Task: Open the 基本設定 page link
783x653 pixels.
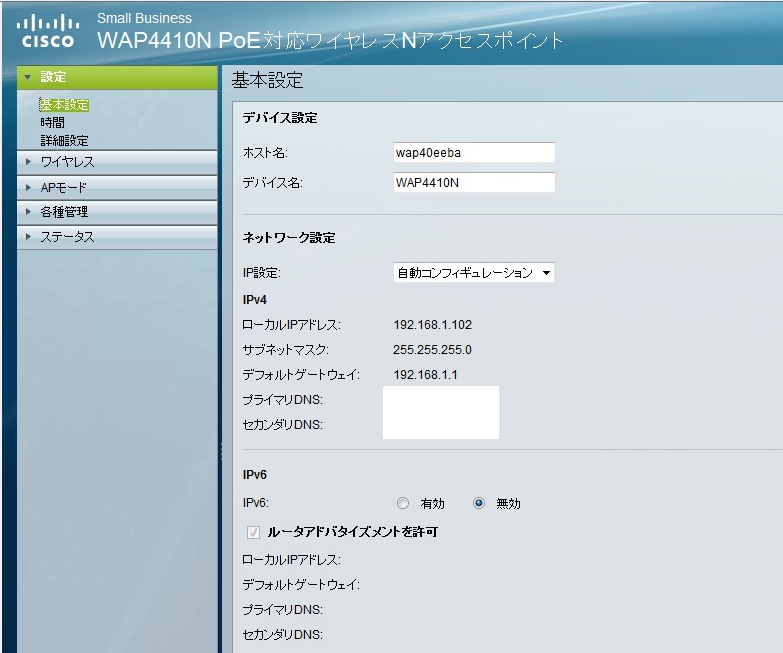Action: tap(64, 105)
